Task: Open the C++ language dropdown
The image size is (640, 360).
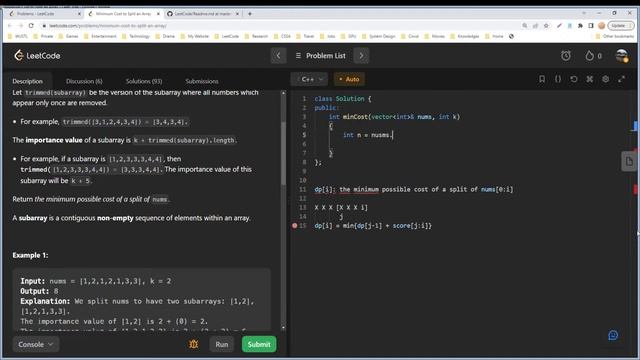Action: point(309,79)
